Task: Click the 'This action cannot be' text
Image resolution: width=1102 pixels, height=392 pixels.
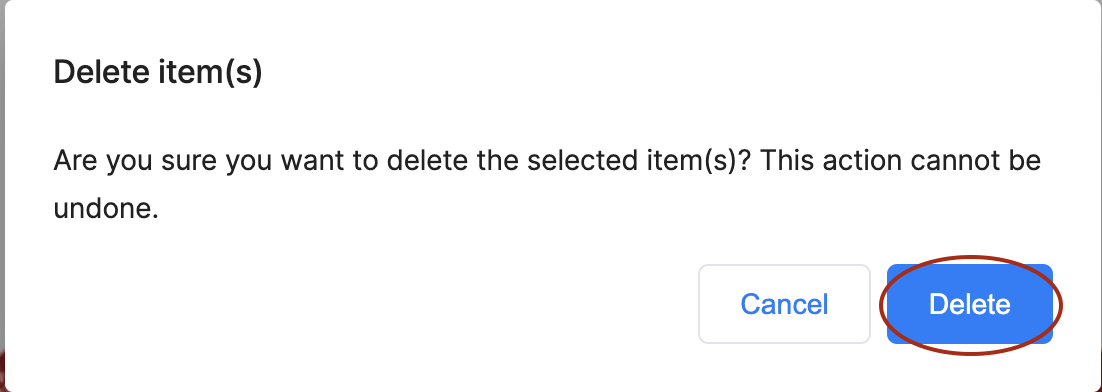Action: pyautogui.click(x=900, y=161)
